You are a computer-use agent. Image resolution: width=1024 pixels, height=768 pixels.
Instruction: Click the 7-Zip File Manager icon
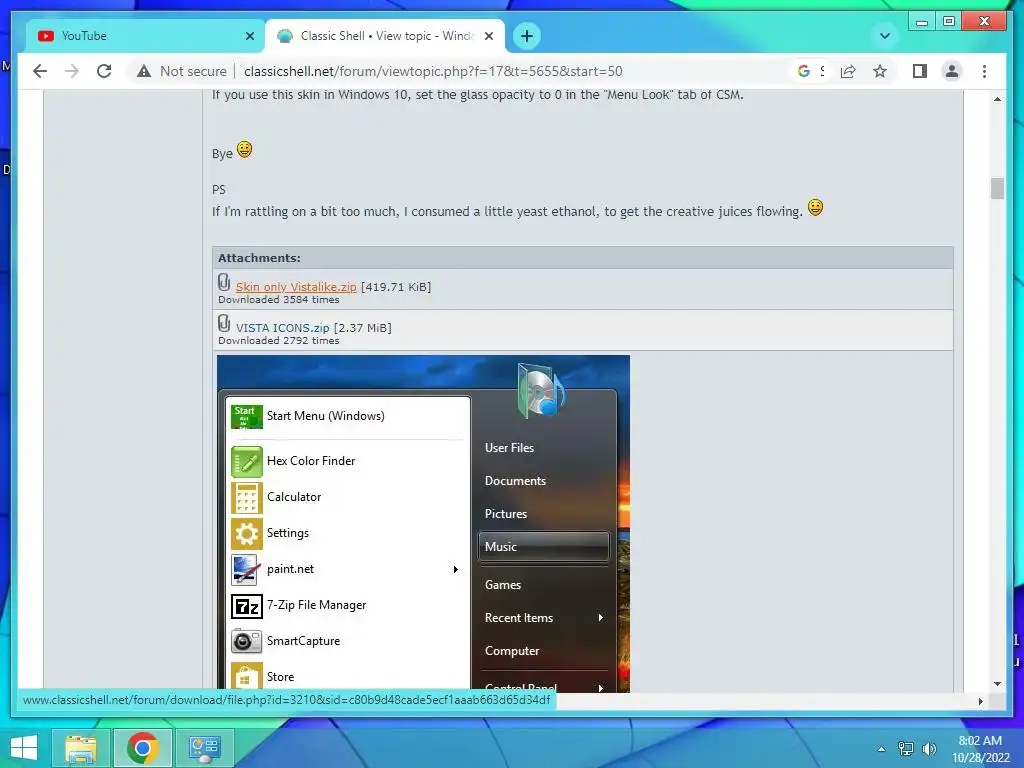[247, 607]
